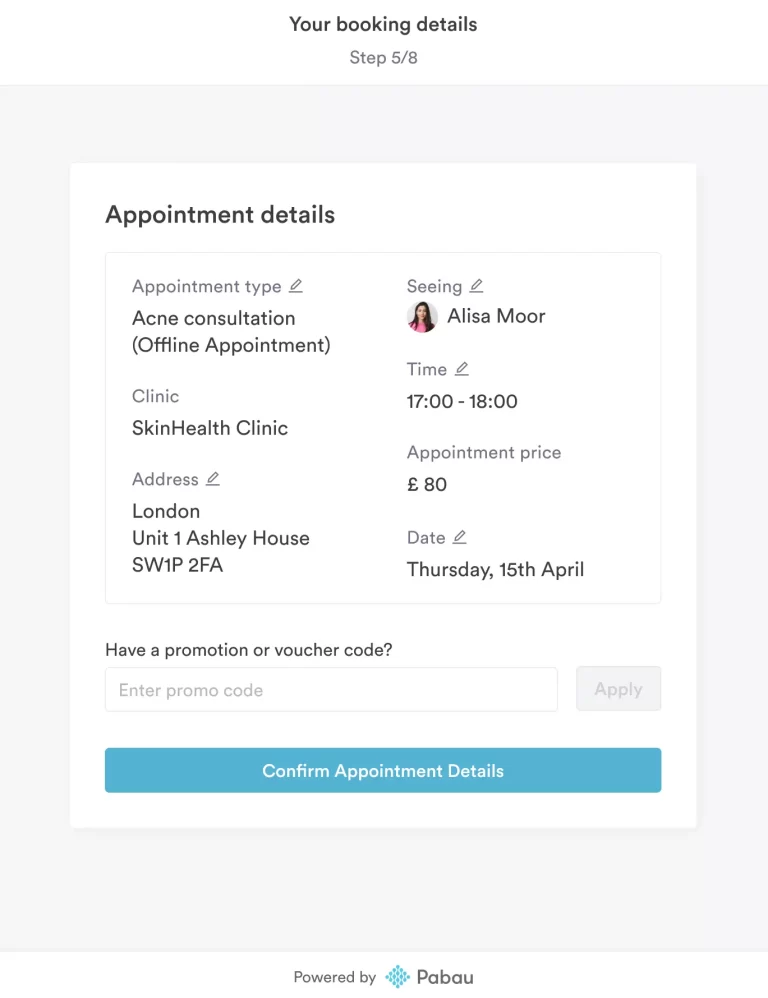This screenshot has width=768, height=998.
Task: Edit the Appointment type field
Action: pos(295,286)
